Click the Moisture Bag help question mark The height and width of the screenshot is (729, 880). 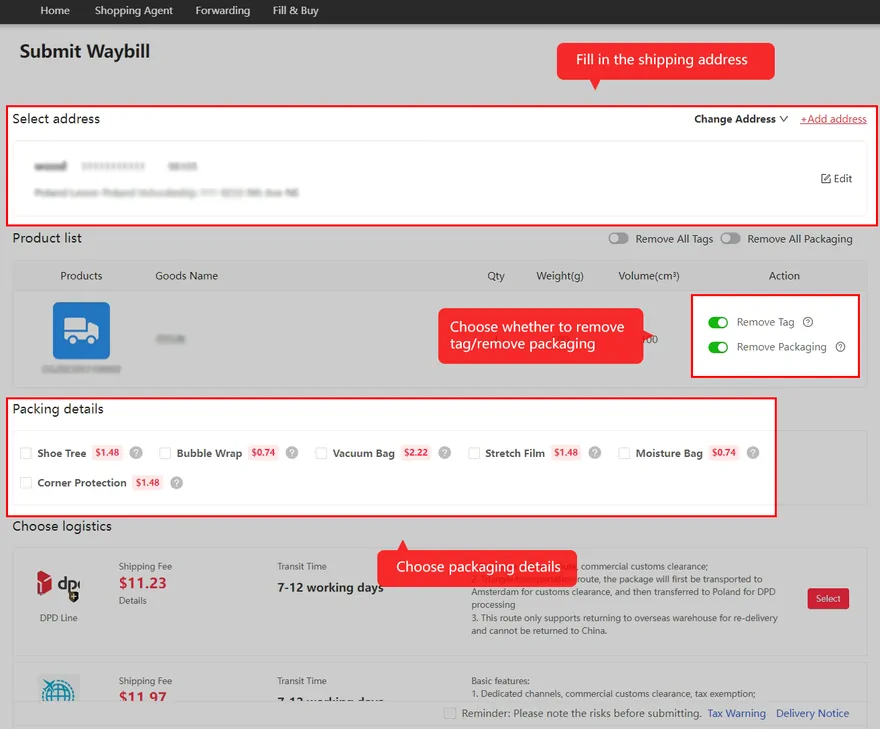tap(753, 453)
